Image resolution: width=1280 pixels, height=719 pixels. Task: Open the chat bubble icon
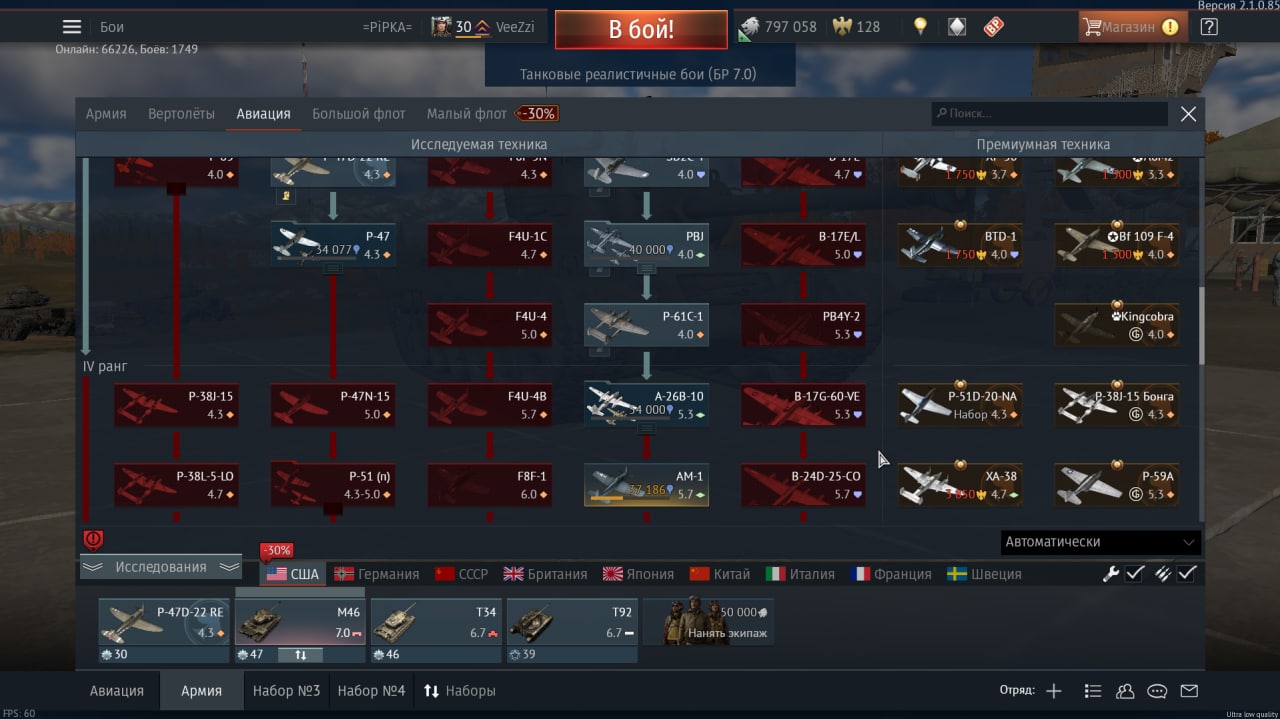(1157, 691)
